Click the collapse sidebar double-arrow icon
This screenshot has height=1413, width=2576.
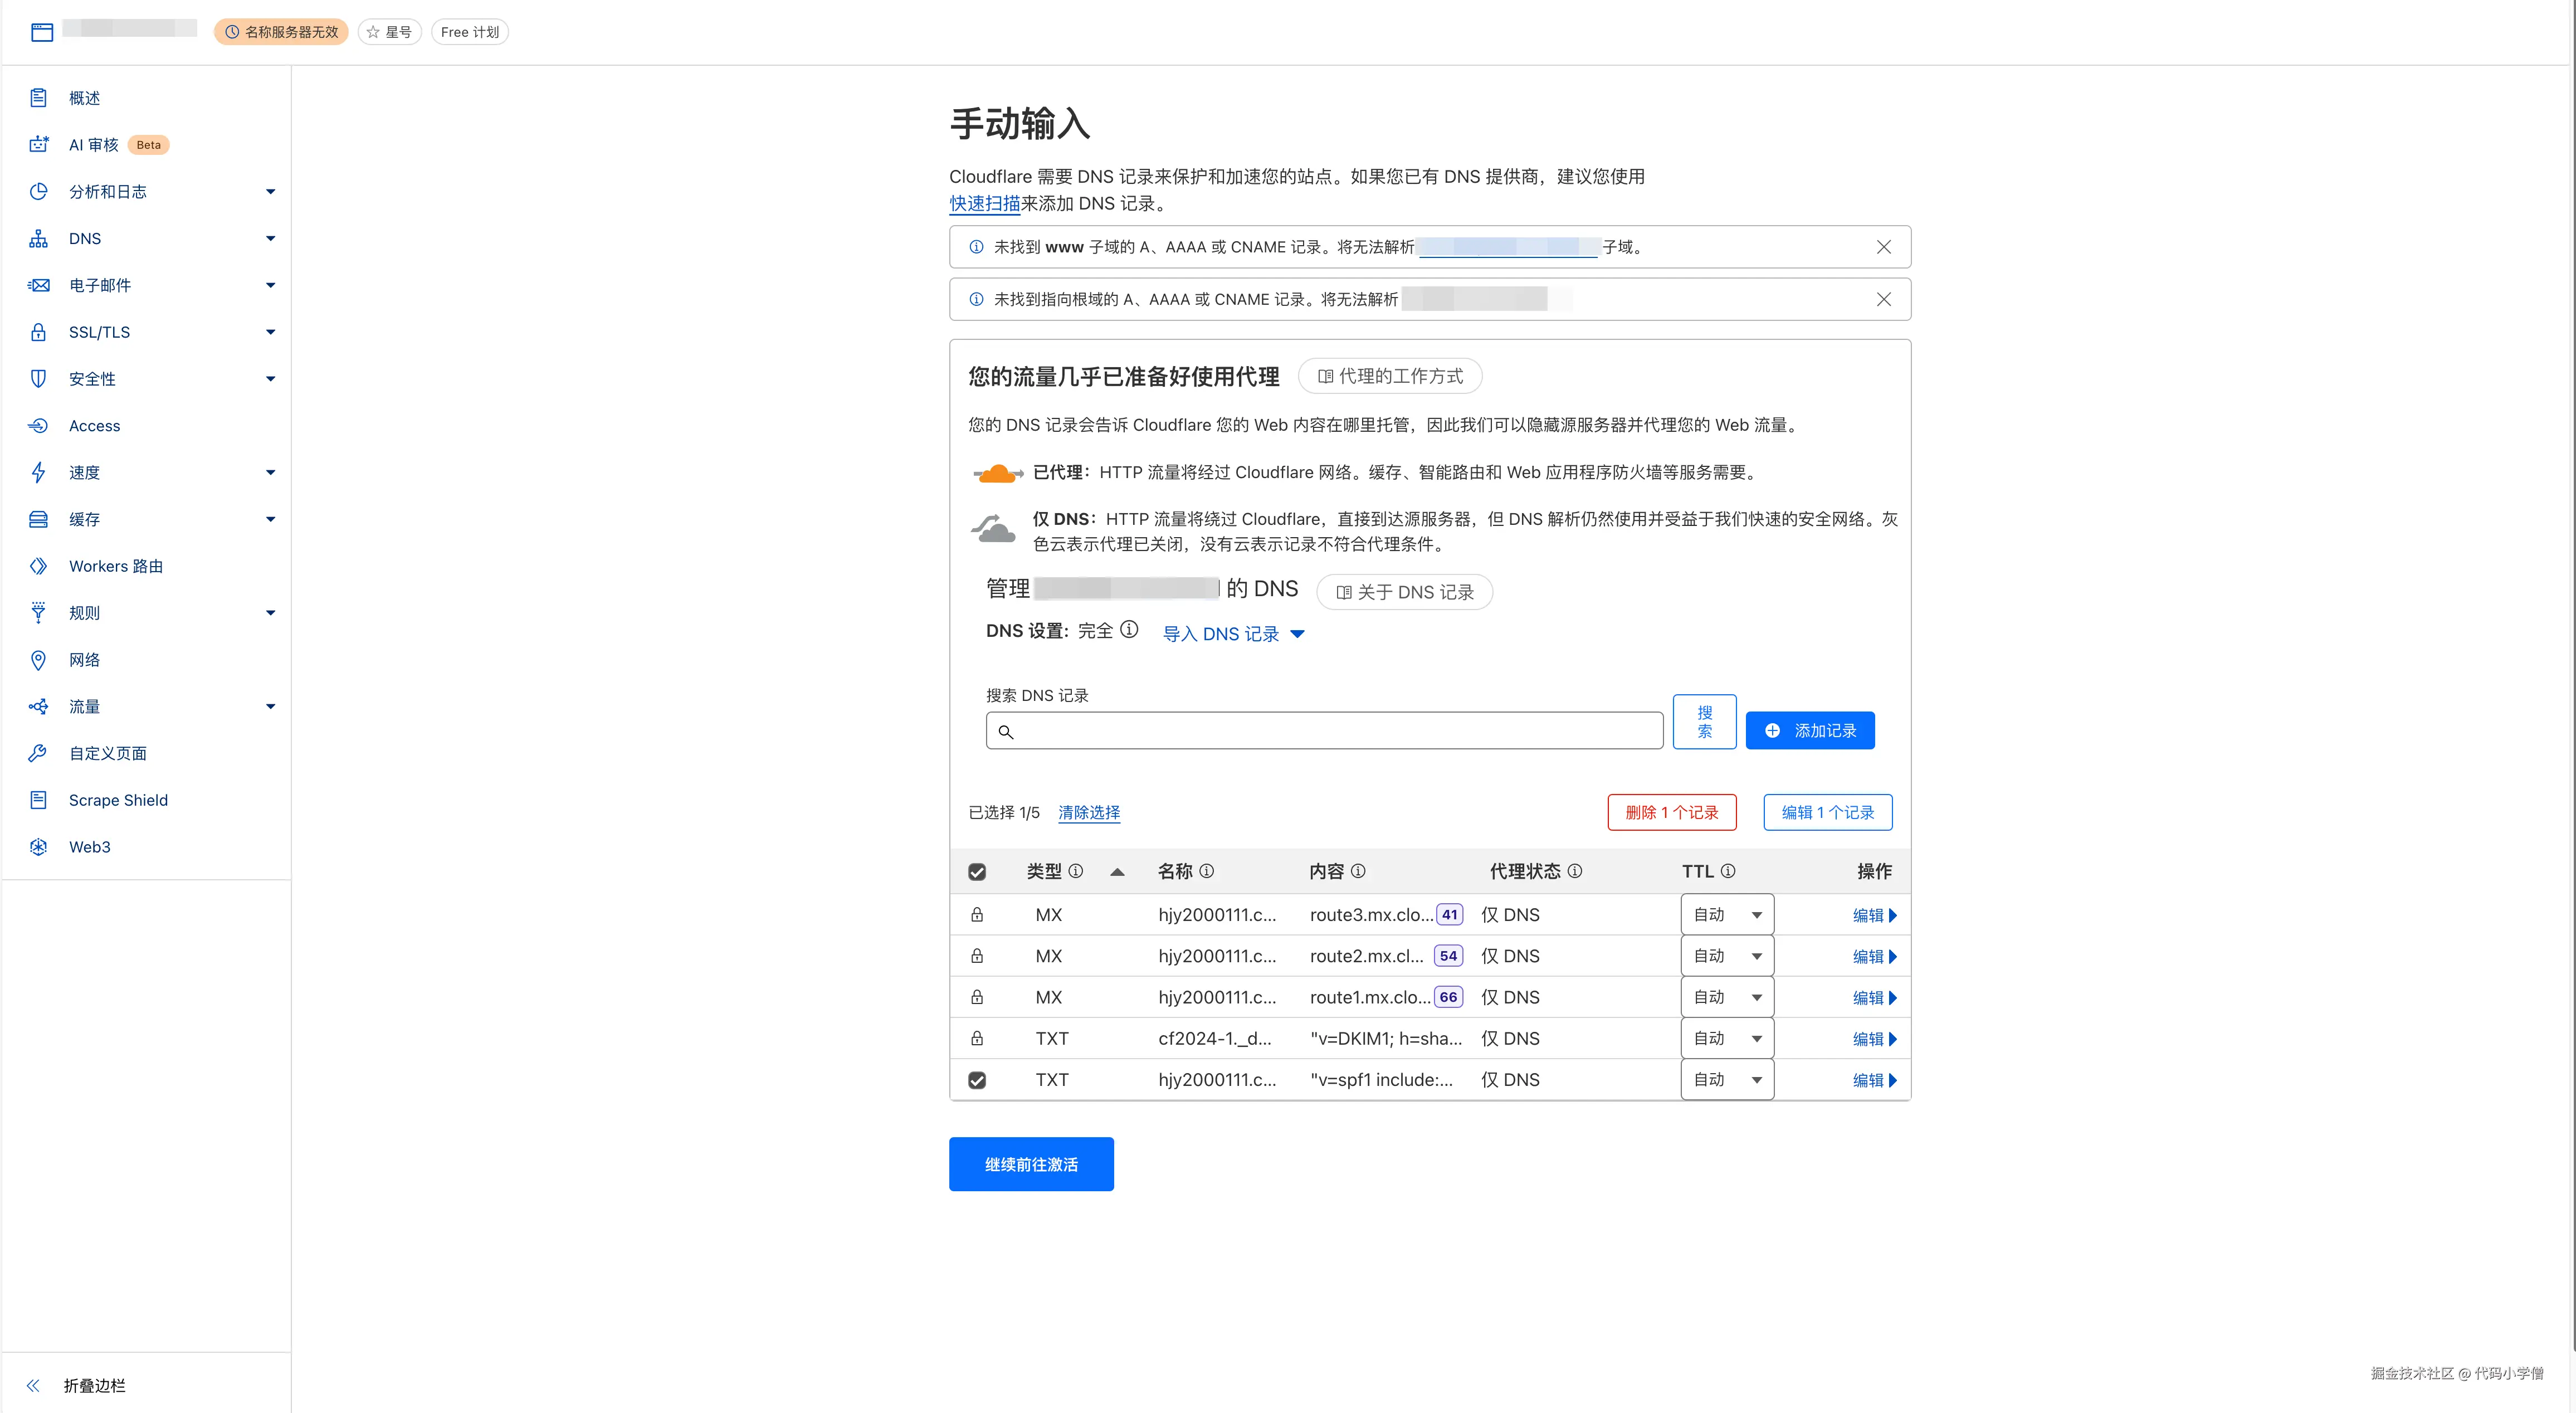pyautogui.click(x=33, y=1385)
